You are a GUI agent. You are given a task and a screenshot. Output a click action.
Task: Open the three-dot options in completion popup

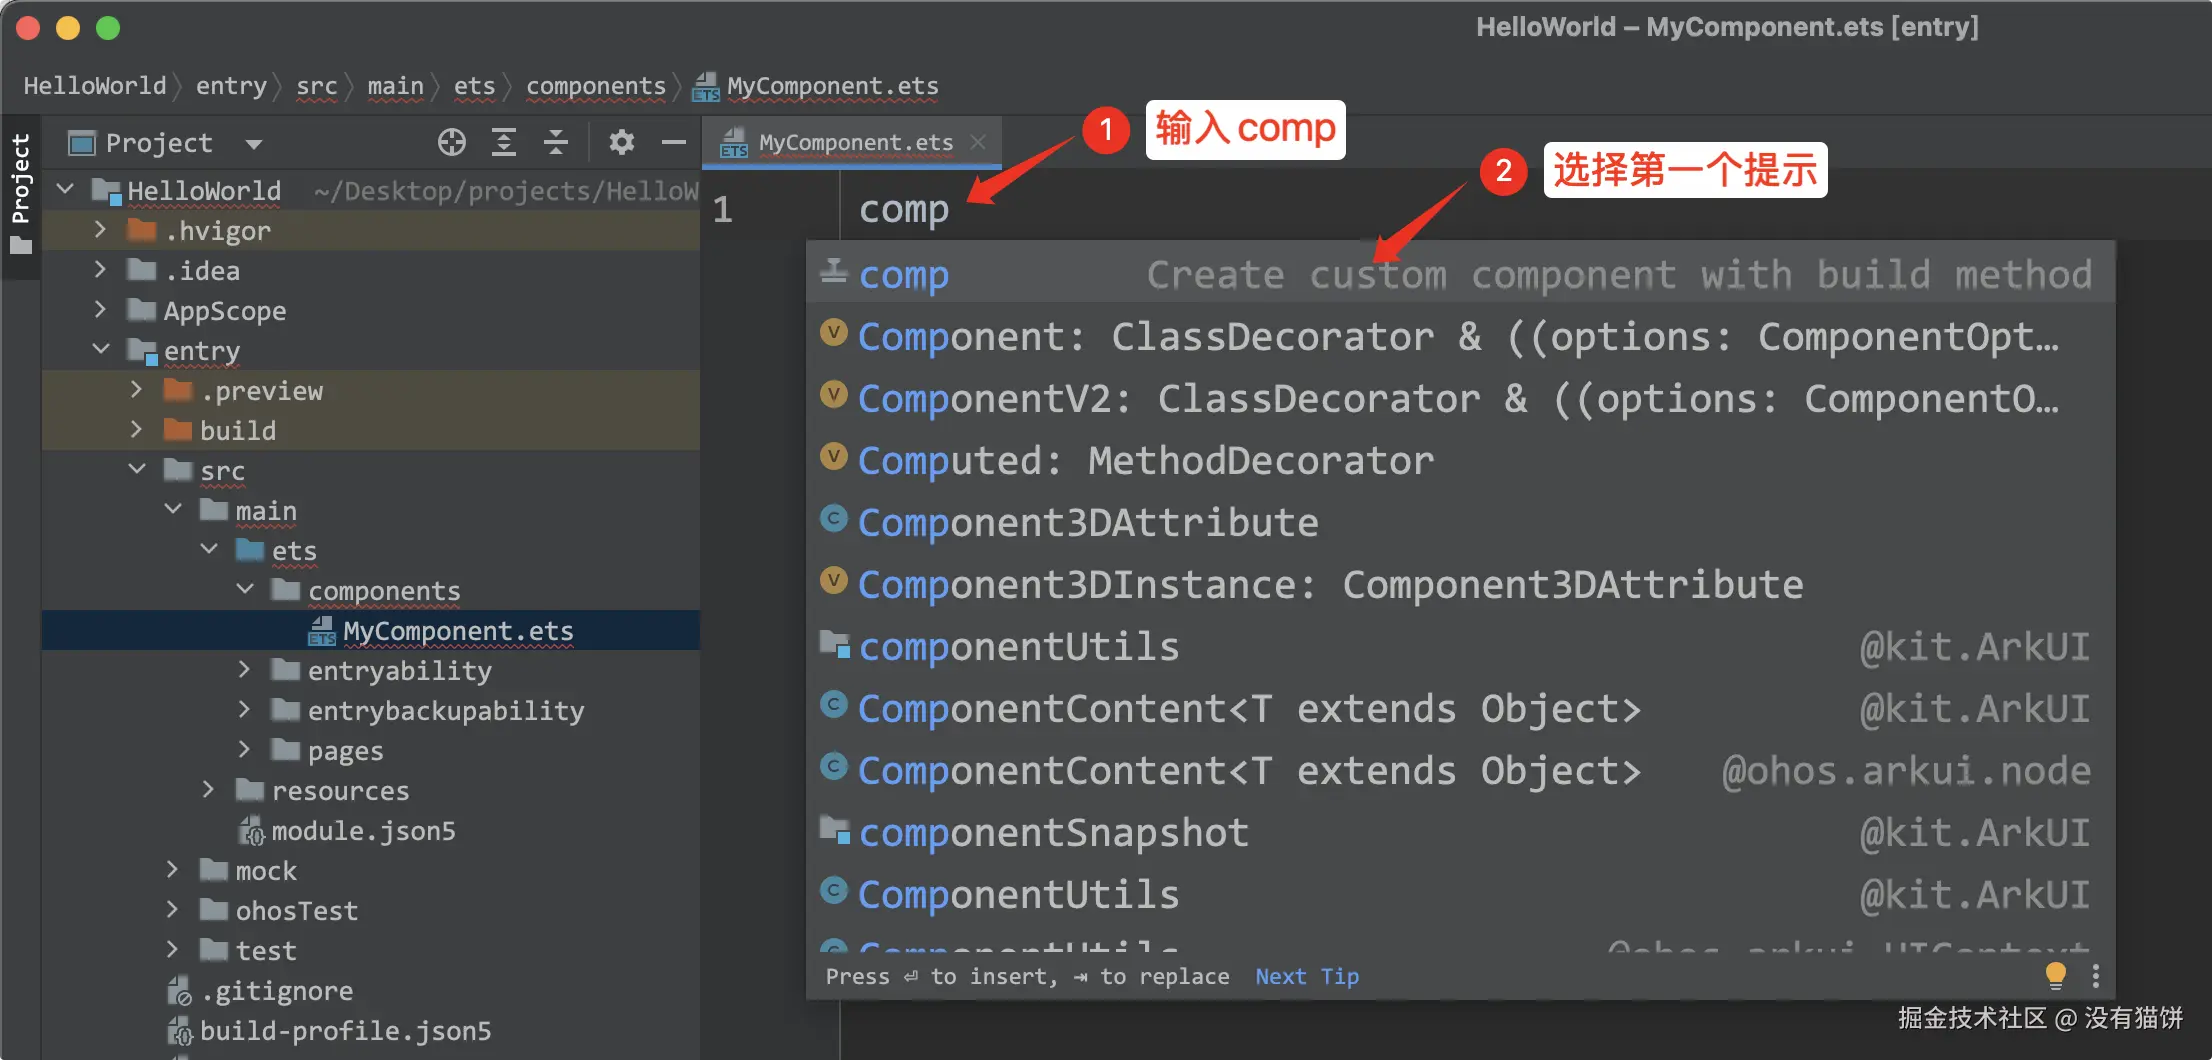[x=2096, y=975]
